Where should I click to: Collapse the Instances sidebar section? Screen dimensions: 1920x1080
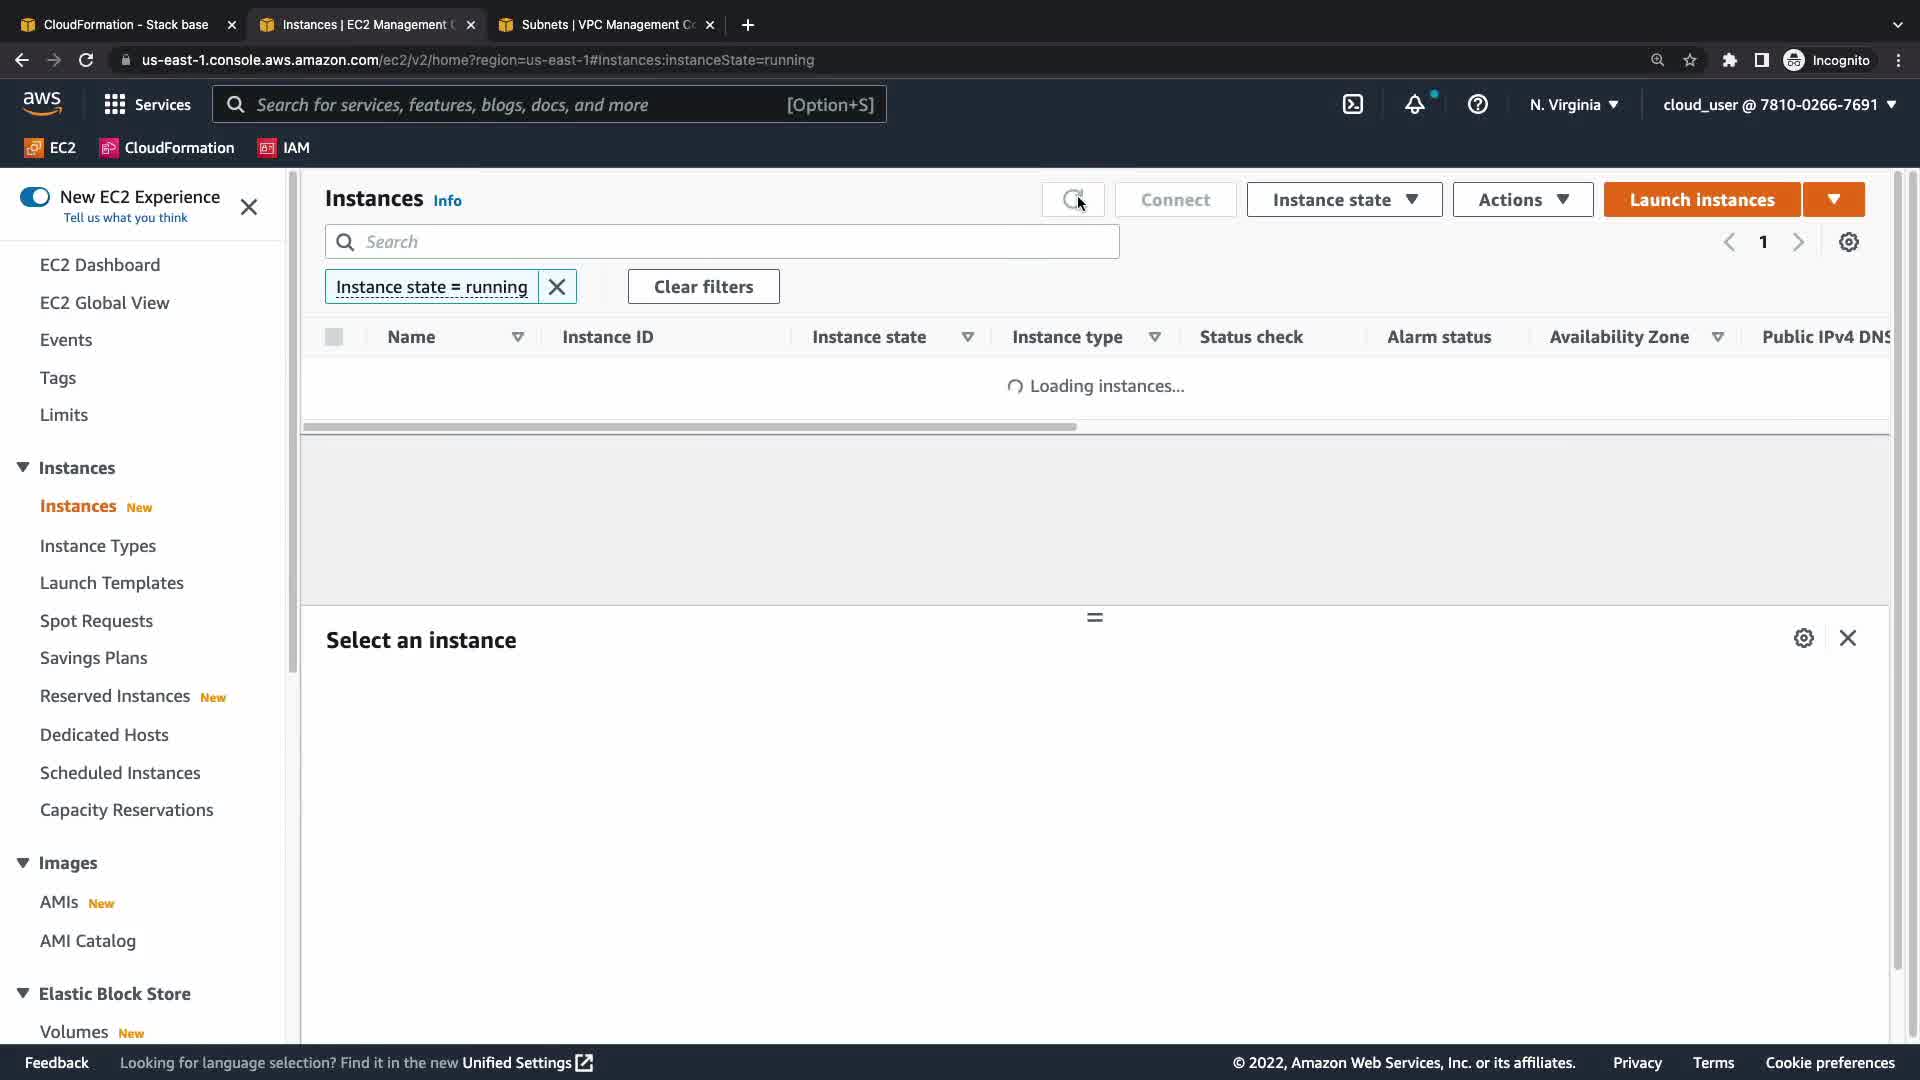click(23, 468)
